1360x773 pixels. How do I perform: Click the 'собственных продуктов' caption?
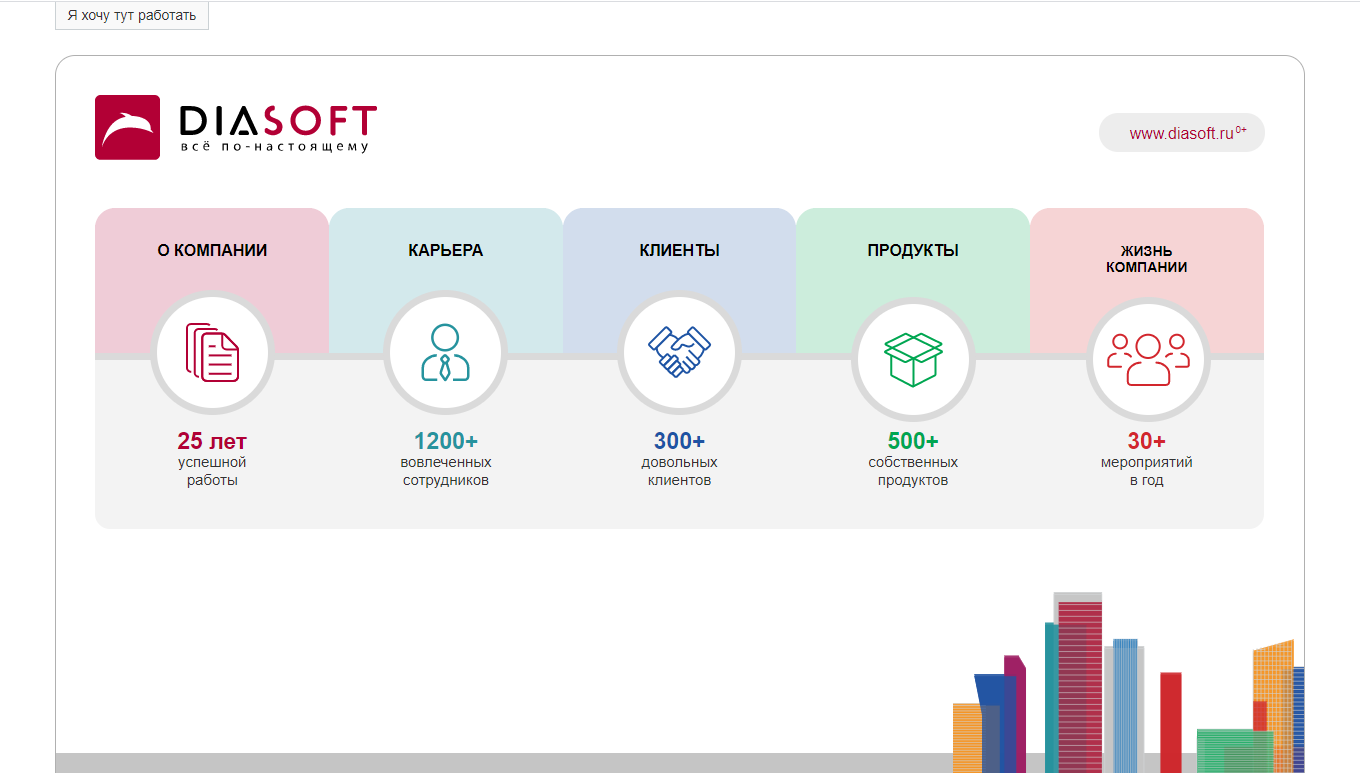tap(913, 471)
